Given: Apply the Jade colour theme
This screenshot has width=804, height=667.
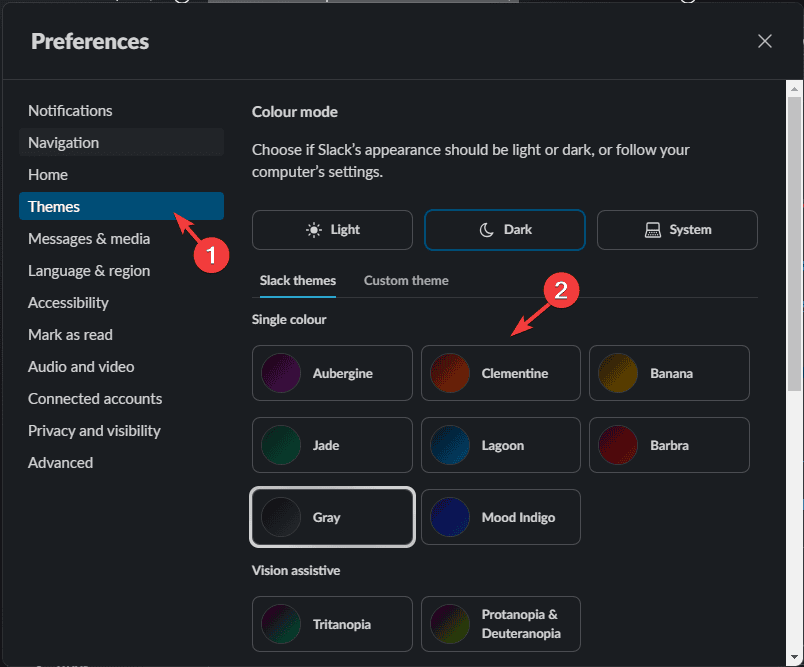Looking at the screenshot, I should pos(332,445).
